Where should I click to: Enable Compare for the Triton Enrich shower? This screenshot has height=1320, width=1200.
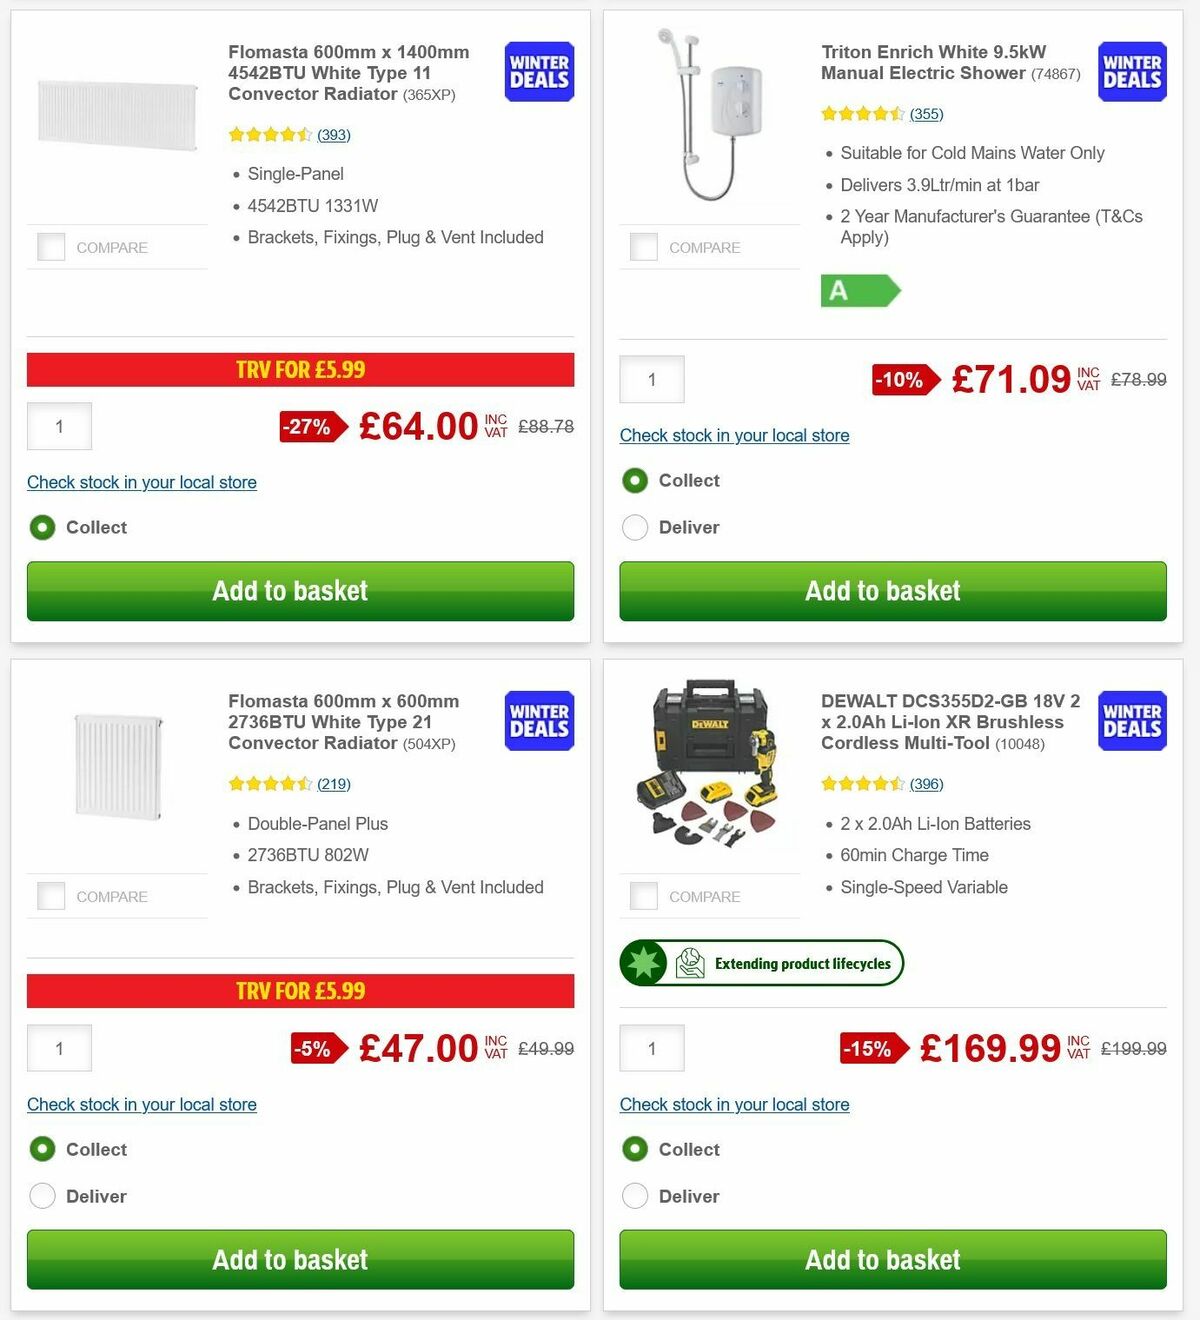643,246
